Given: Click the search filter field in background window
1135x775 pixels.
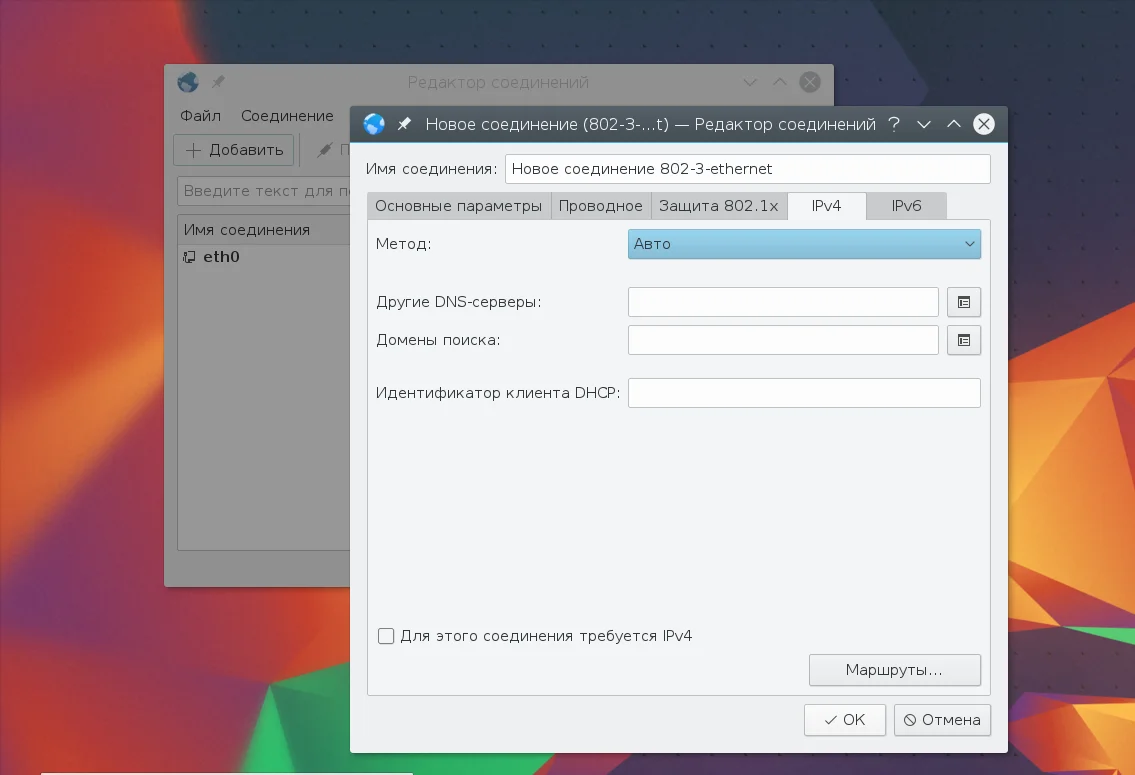Looking at the screenshot, I should (264, 191).
